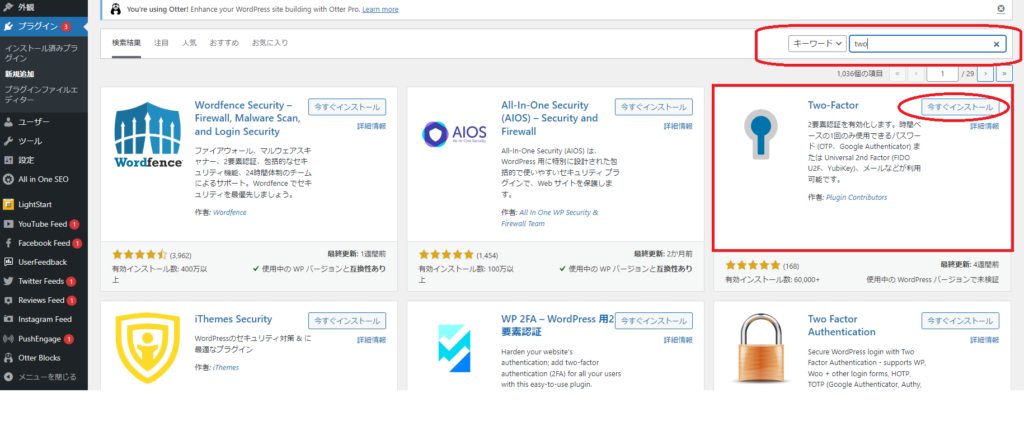This screenshot has height=426, width=1024.
Task: Go to next results page arrow
Action: coord(986,74)
